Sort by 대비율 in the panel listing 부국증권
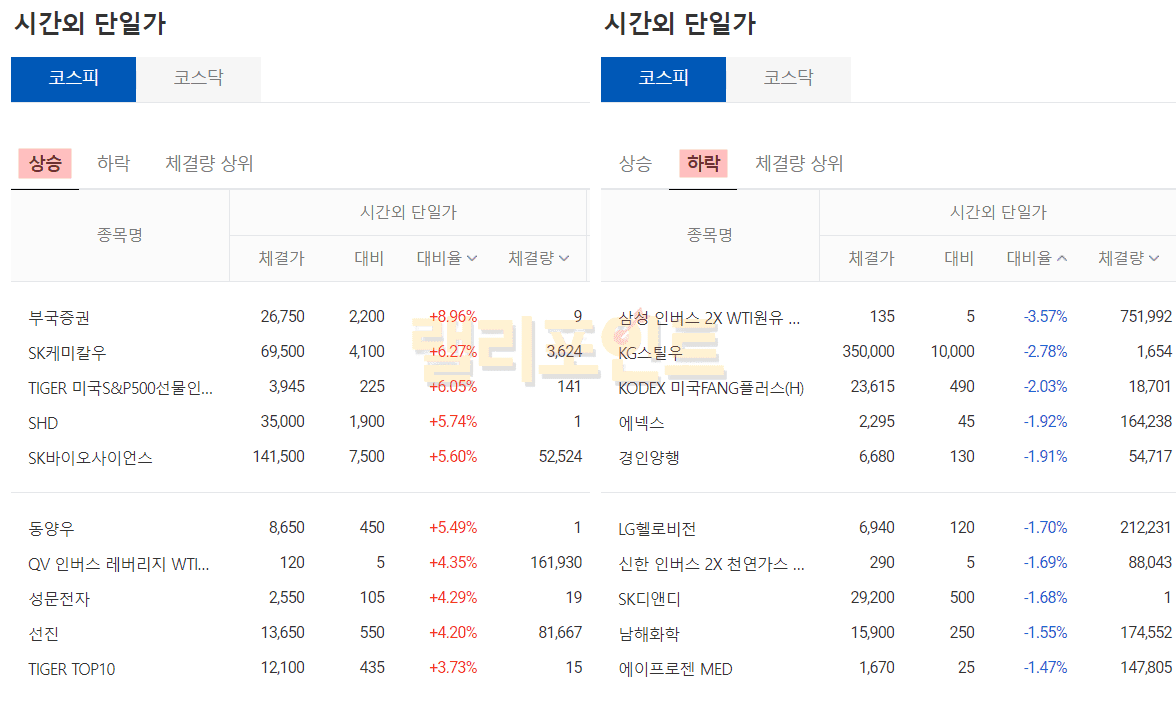 coord(447,258)
